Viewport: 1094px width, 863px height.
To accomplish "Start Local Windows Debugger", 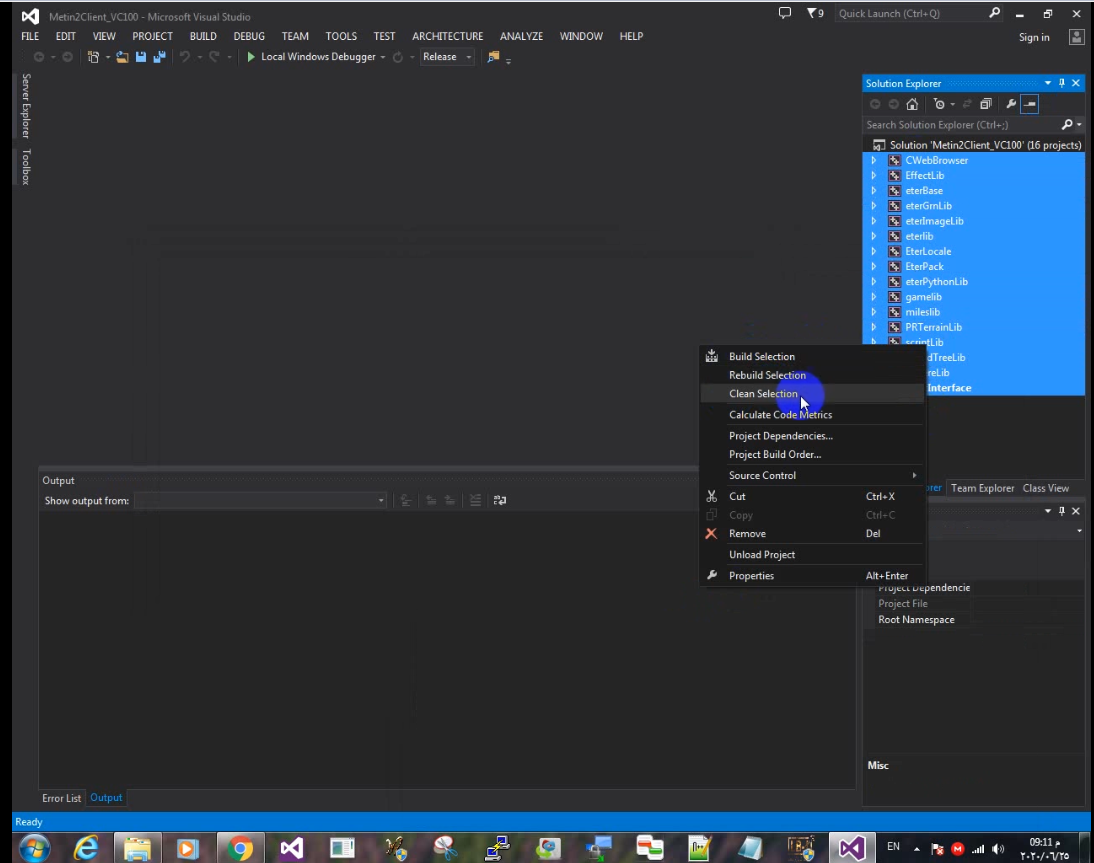I will click(x=310, y=57).
